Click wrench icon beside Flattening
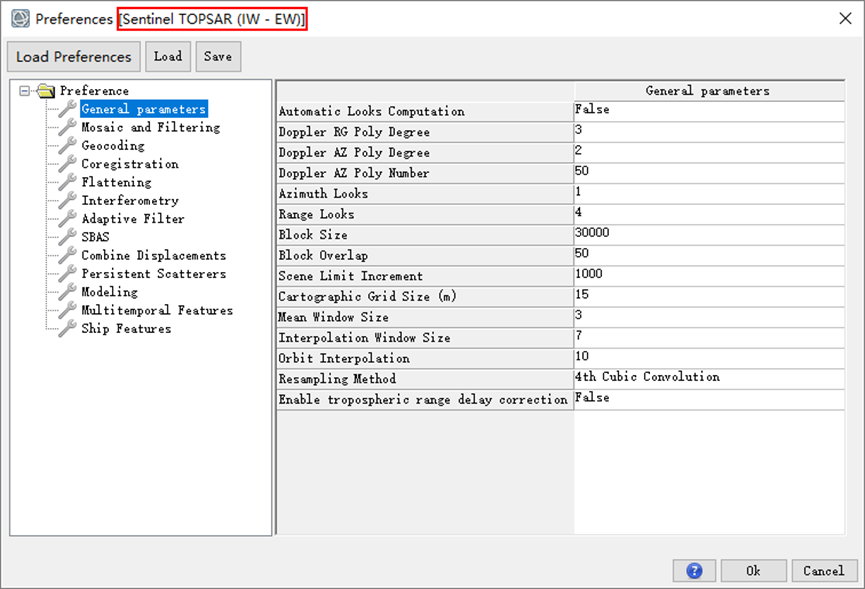 point(67,181)
